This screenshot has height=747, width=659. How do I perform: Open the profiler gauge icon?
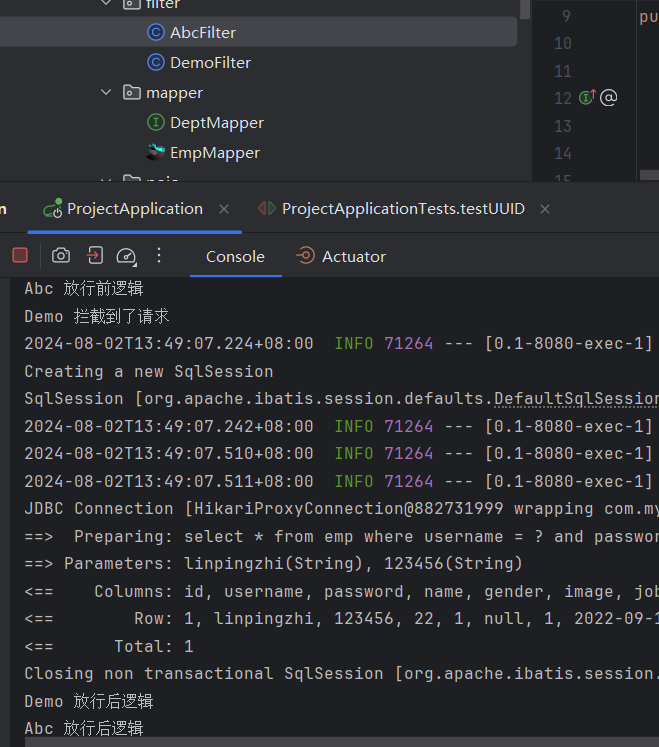pos(126,256)
